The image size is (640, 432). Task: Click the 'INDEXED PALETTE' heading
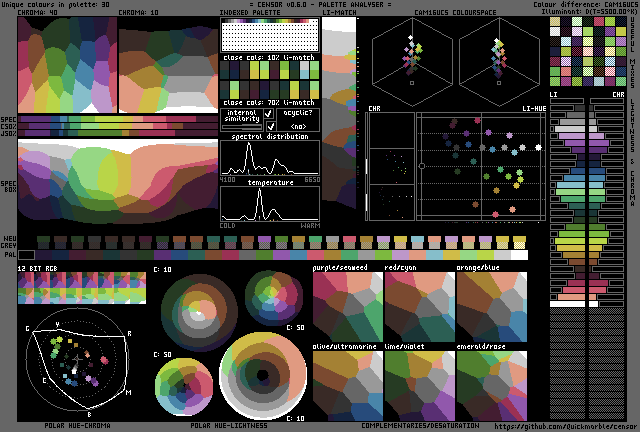tap(250, 12)
